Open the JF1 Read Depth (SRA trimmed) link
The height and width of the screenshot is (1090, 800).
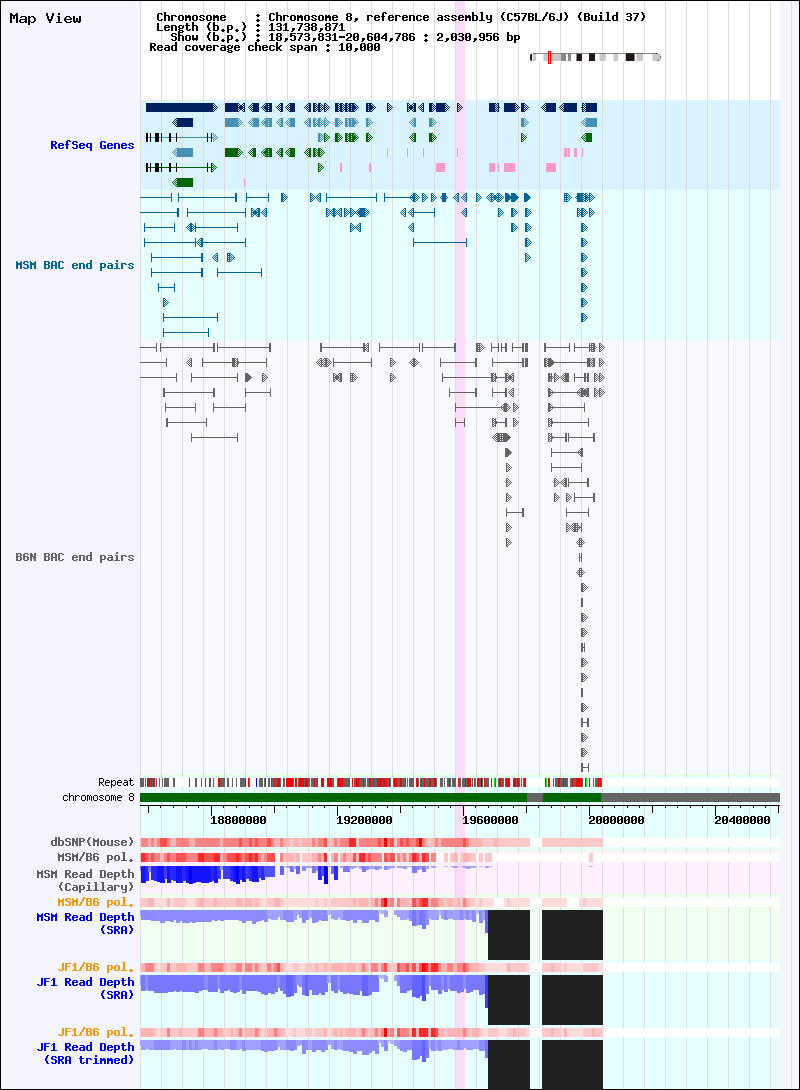85,1053
